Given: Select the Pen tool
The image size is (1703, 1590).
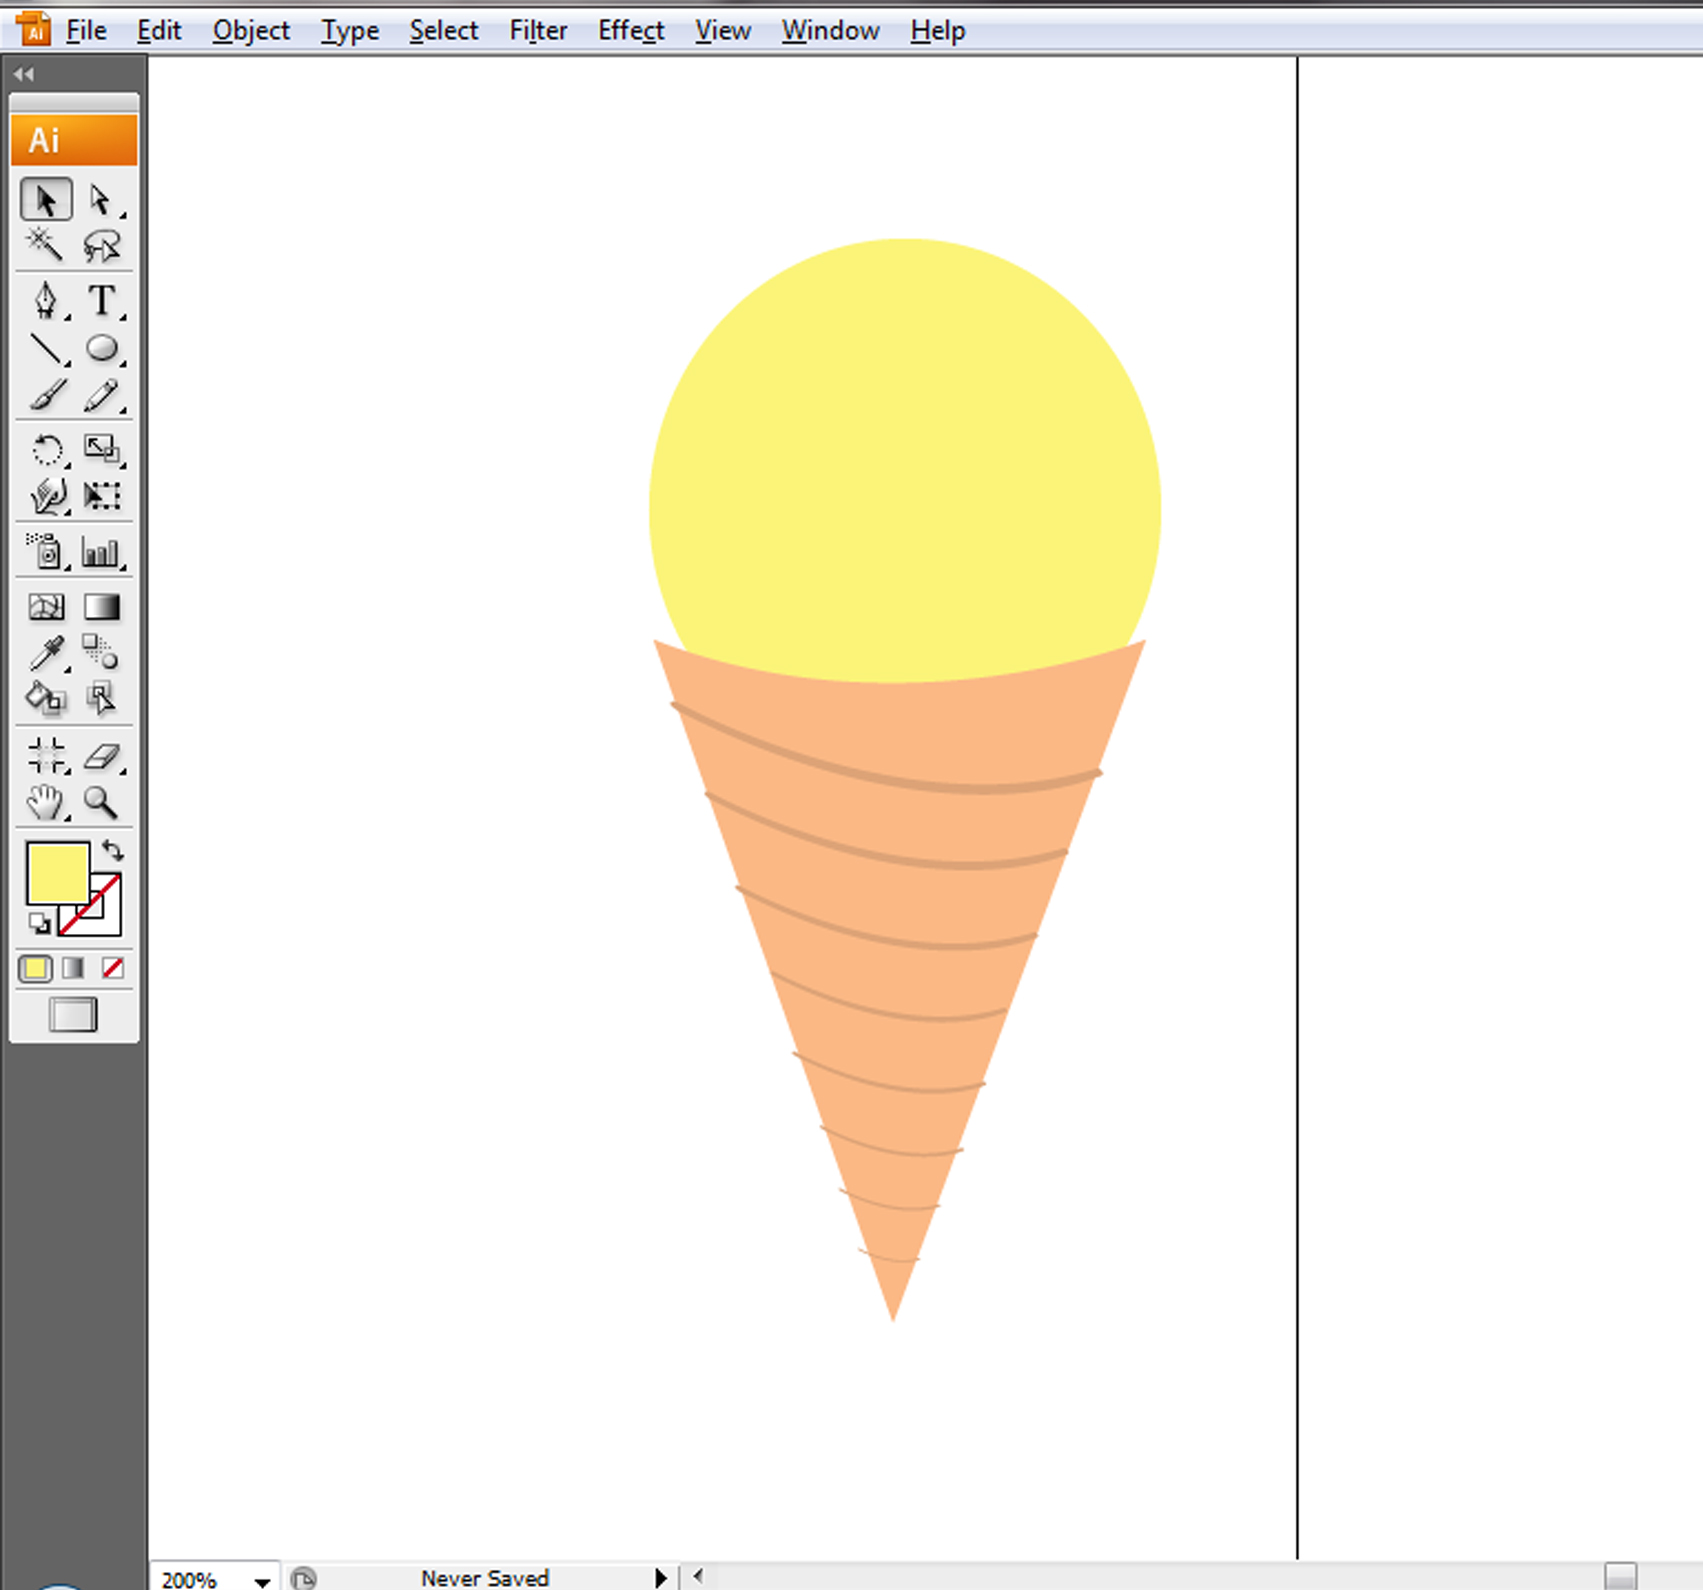Looking at the screenshot, I should click(46, 300).
